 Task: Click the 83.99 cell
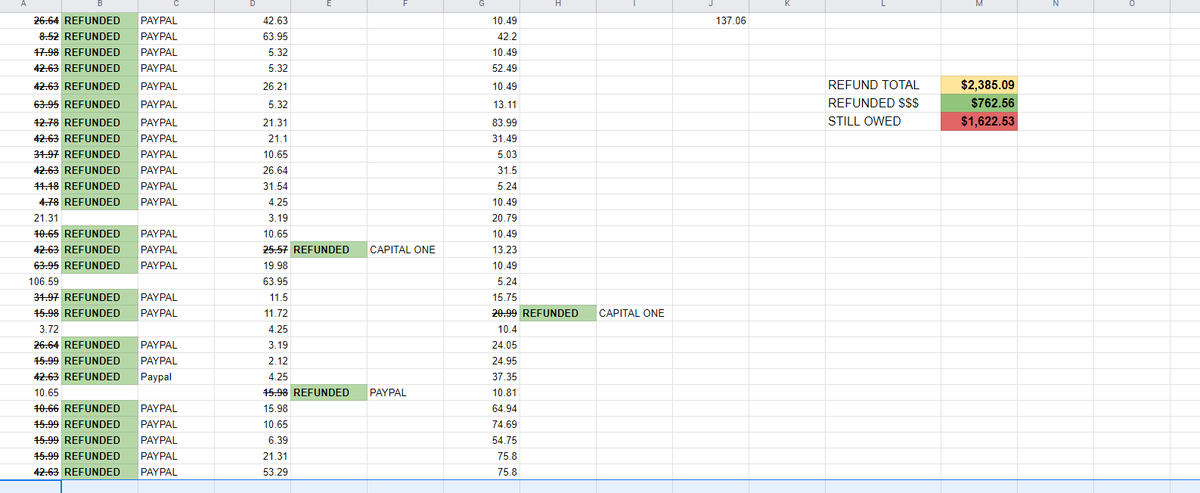click(x=481, y=122)
